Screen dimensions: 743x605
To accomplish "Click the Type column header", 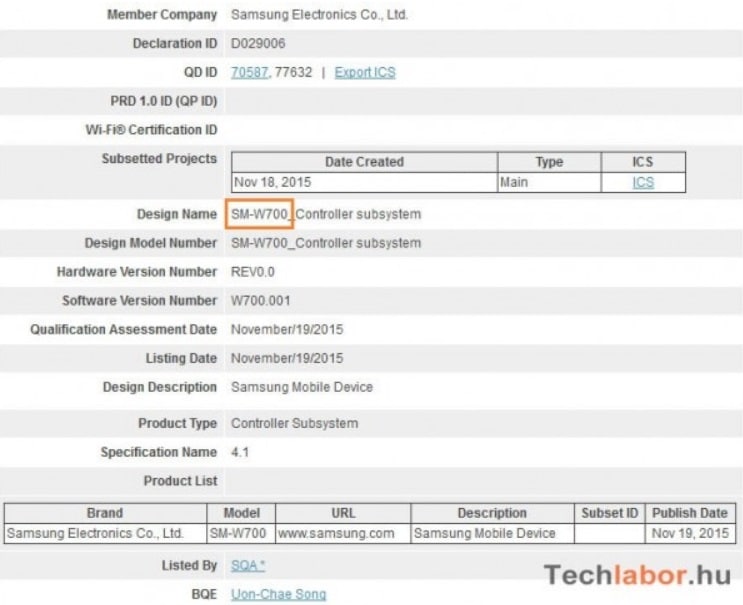I will (549, 162).
